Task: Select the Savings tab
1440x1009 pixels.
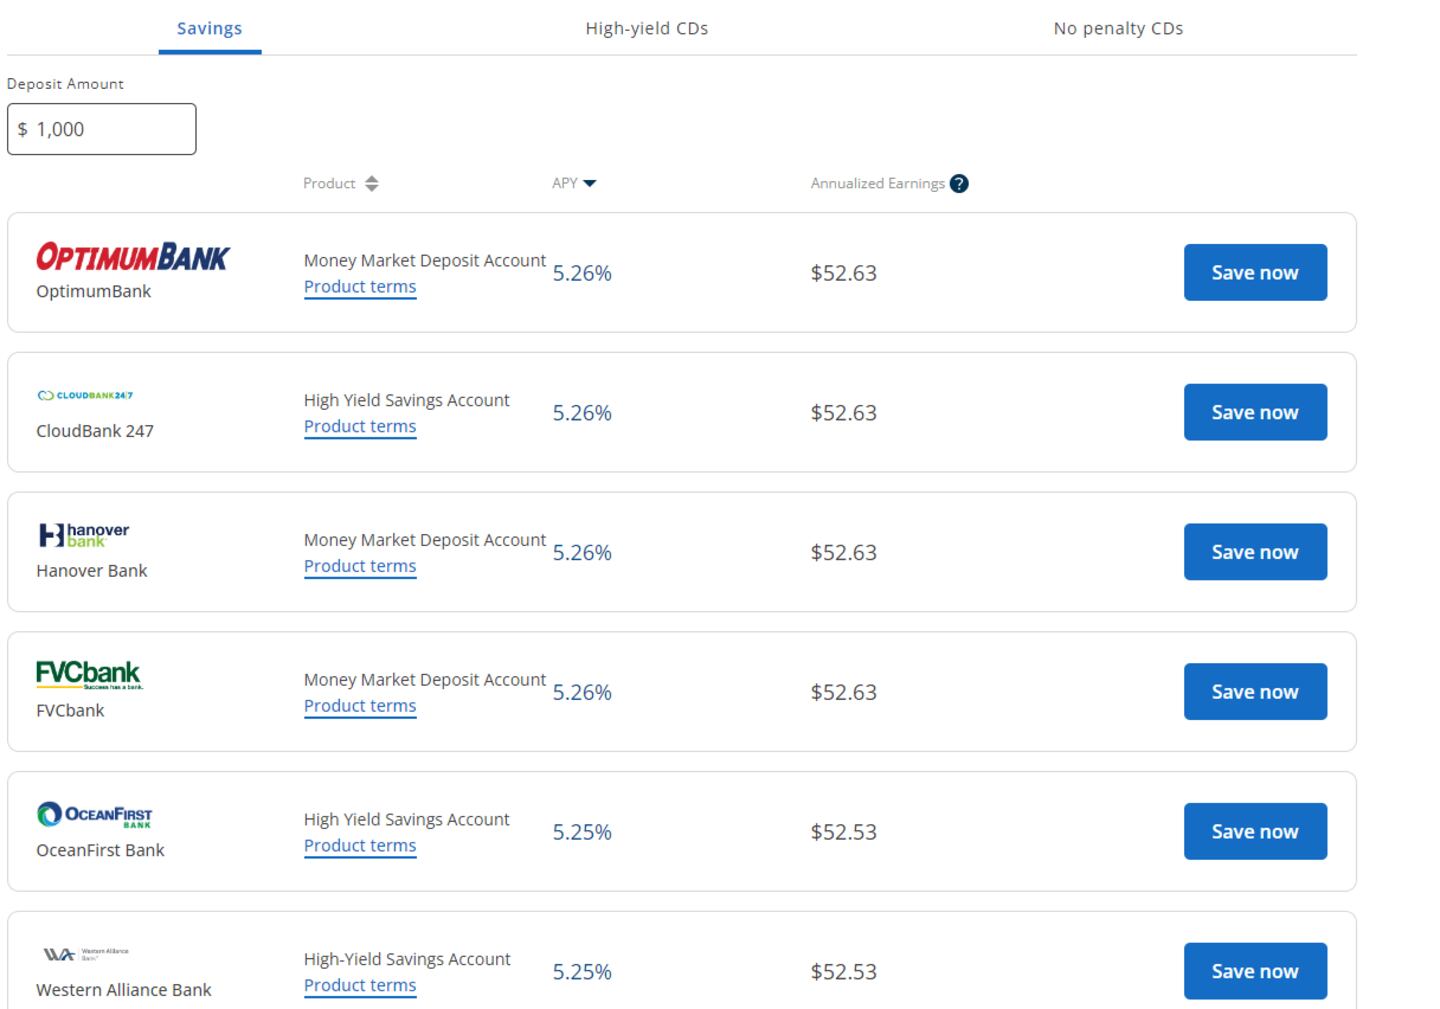Action: point(209,29)
